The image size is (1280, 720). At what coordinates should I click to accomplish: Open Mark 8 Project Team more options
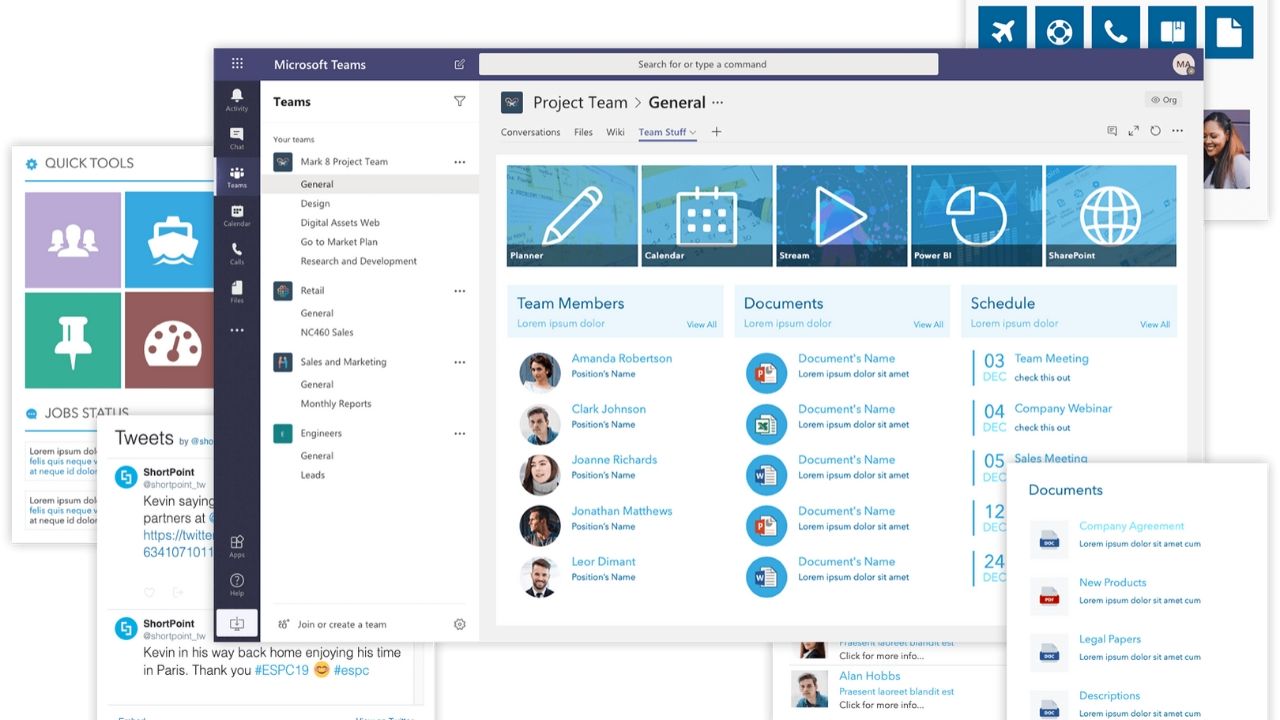tap(460, 162)
